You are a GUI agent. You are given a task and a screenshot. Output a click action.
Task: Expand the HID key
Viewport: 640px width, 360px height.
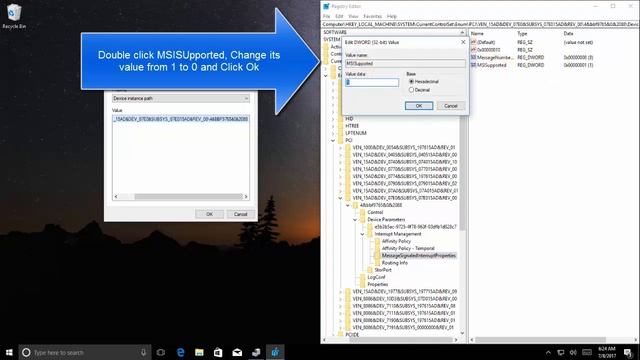click(333, 119)
